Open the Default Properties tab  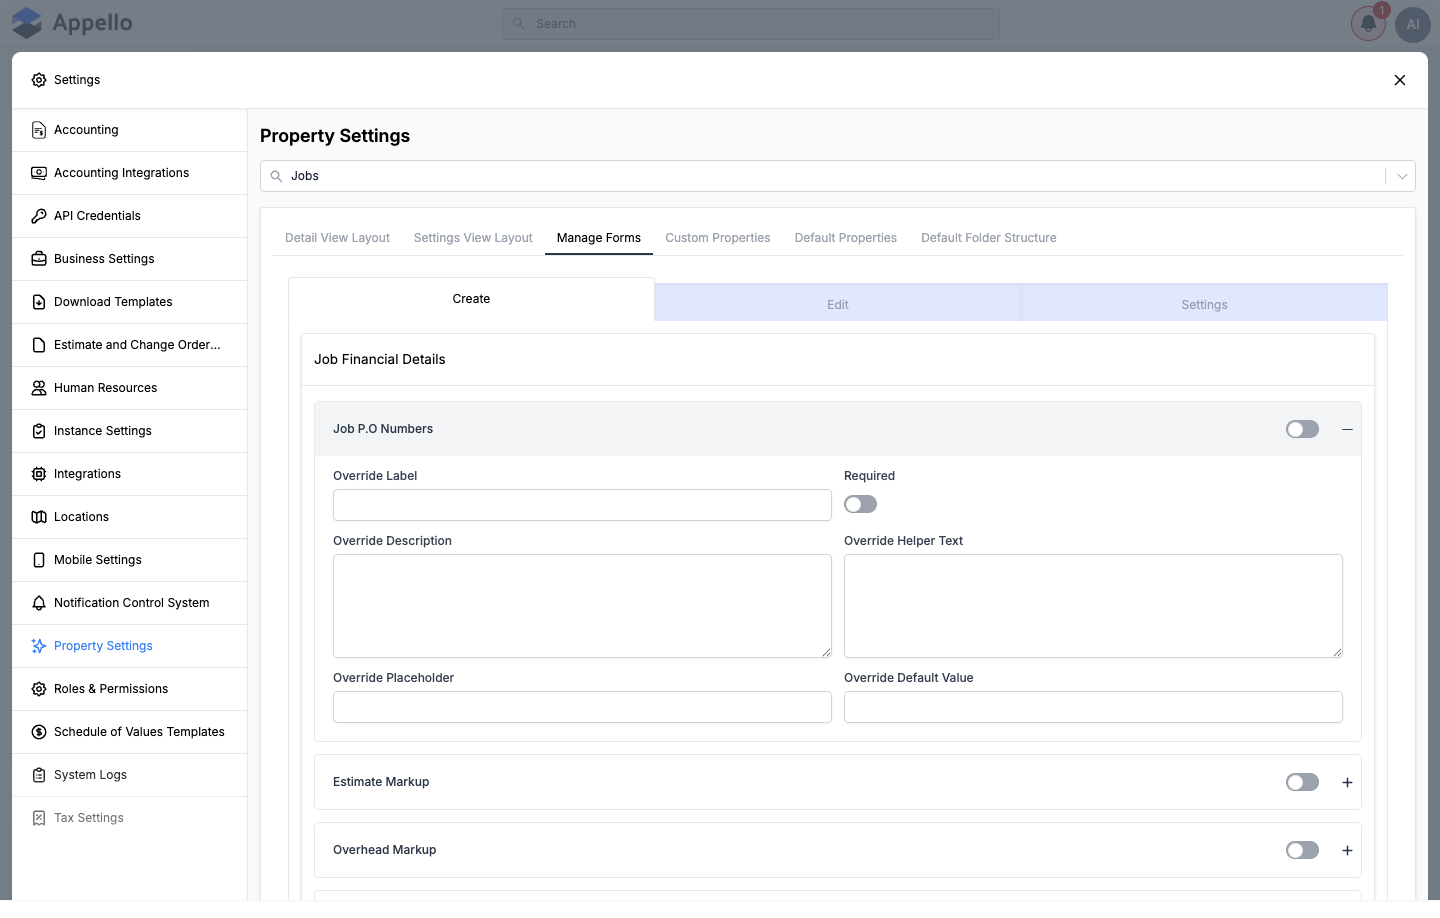point(846,238)
